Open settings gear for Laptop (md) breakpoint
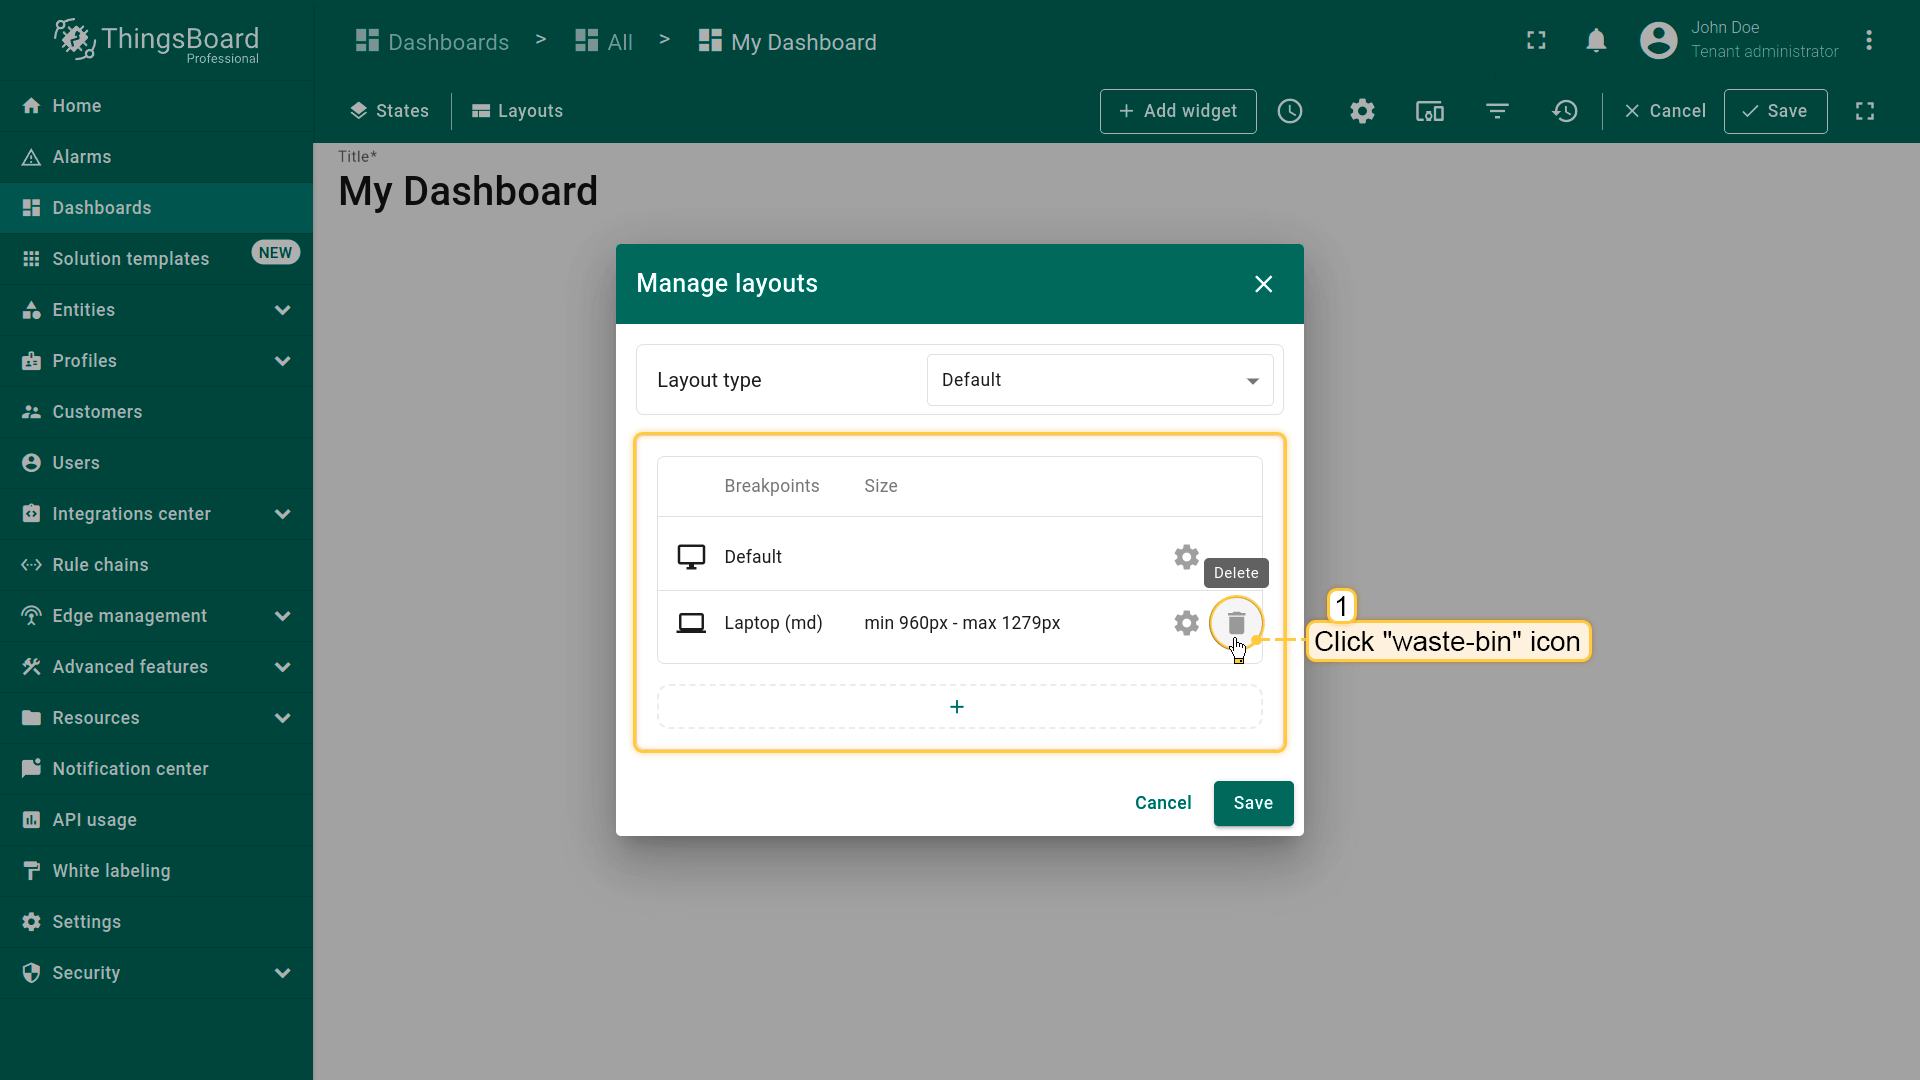The image size is (1920, 1080). (1186, 623)
